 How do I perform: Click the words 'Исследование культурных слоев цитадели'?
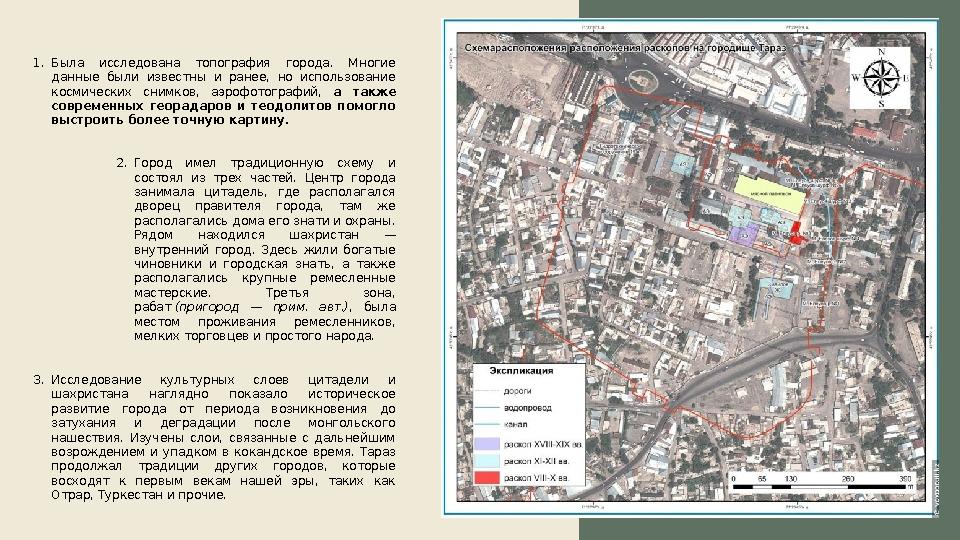(212, 380)
